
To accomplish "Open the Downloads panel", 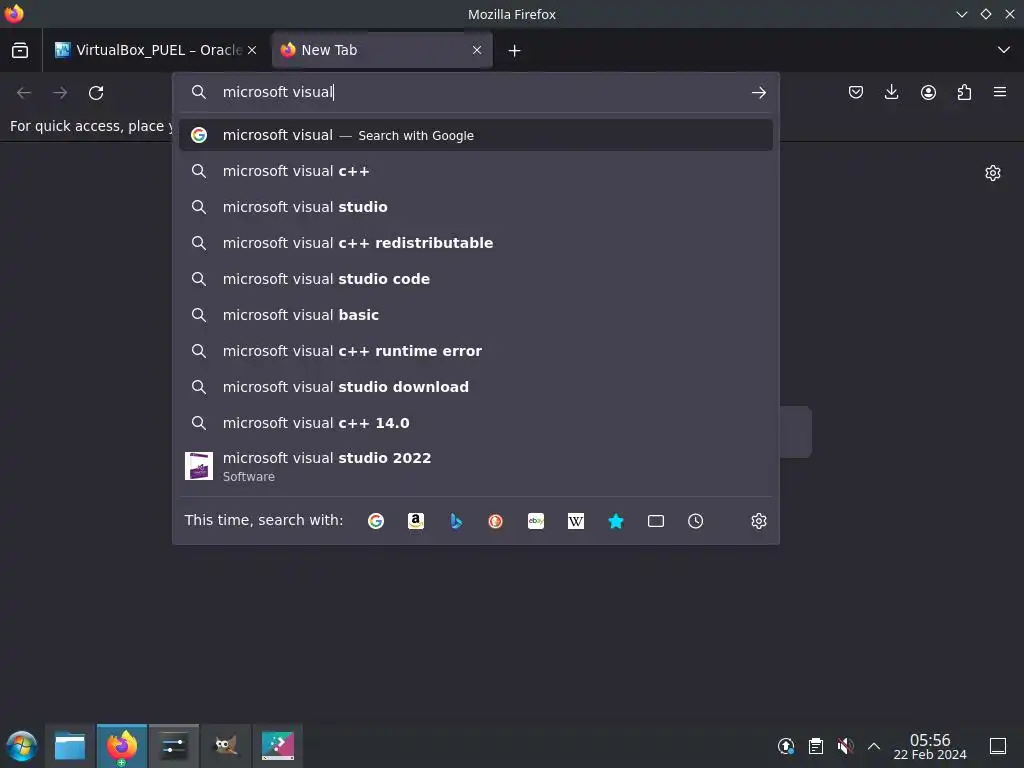I will (891, 92).
